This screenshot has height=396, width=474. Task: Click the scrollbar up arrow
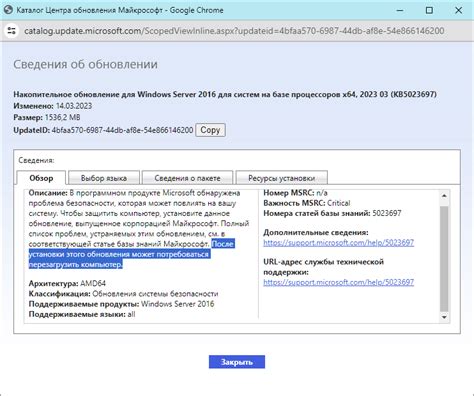click(x=444, y=196)
